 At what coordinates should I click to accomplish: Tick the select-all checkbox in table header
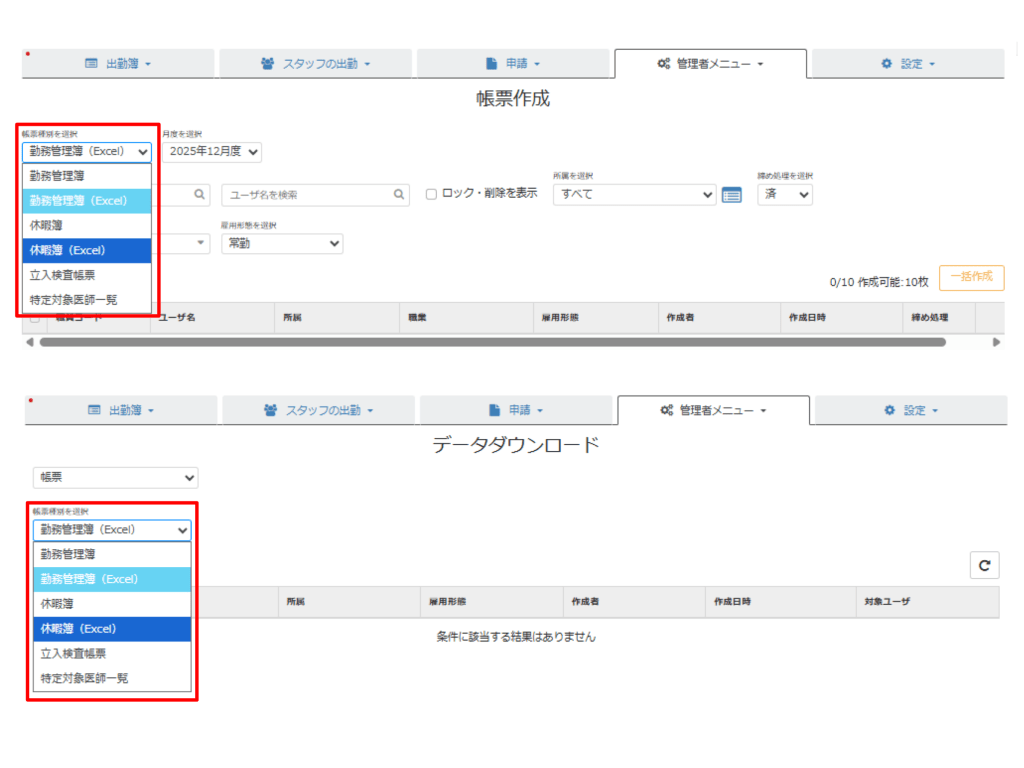click(35, 318)
